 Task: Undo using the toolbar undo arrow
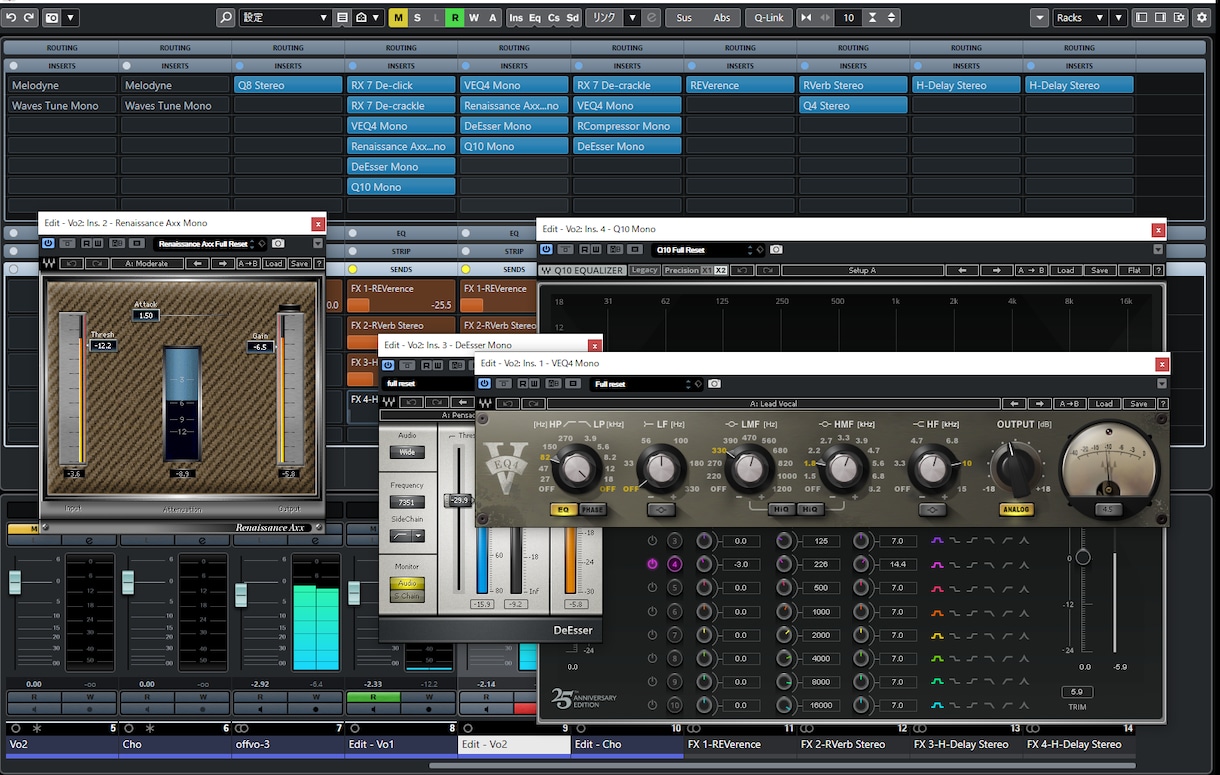11,17
